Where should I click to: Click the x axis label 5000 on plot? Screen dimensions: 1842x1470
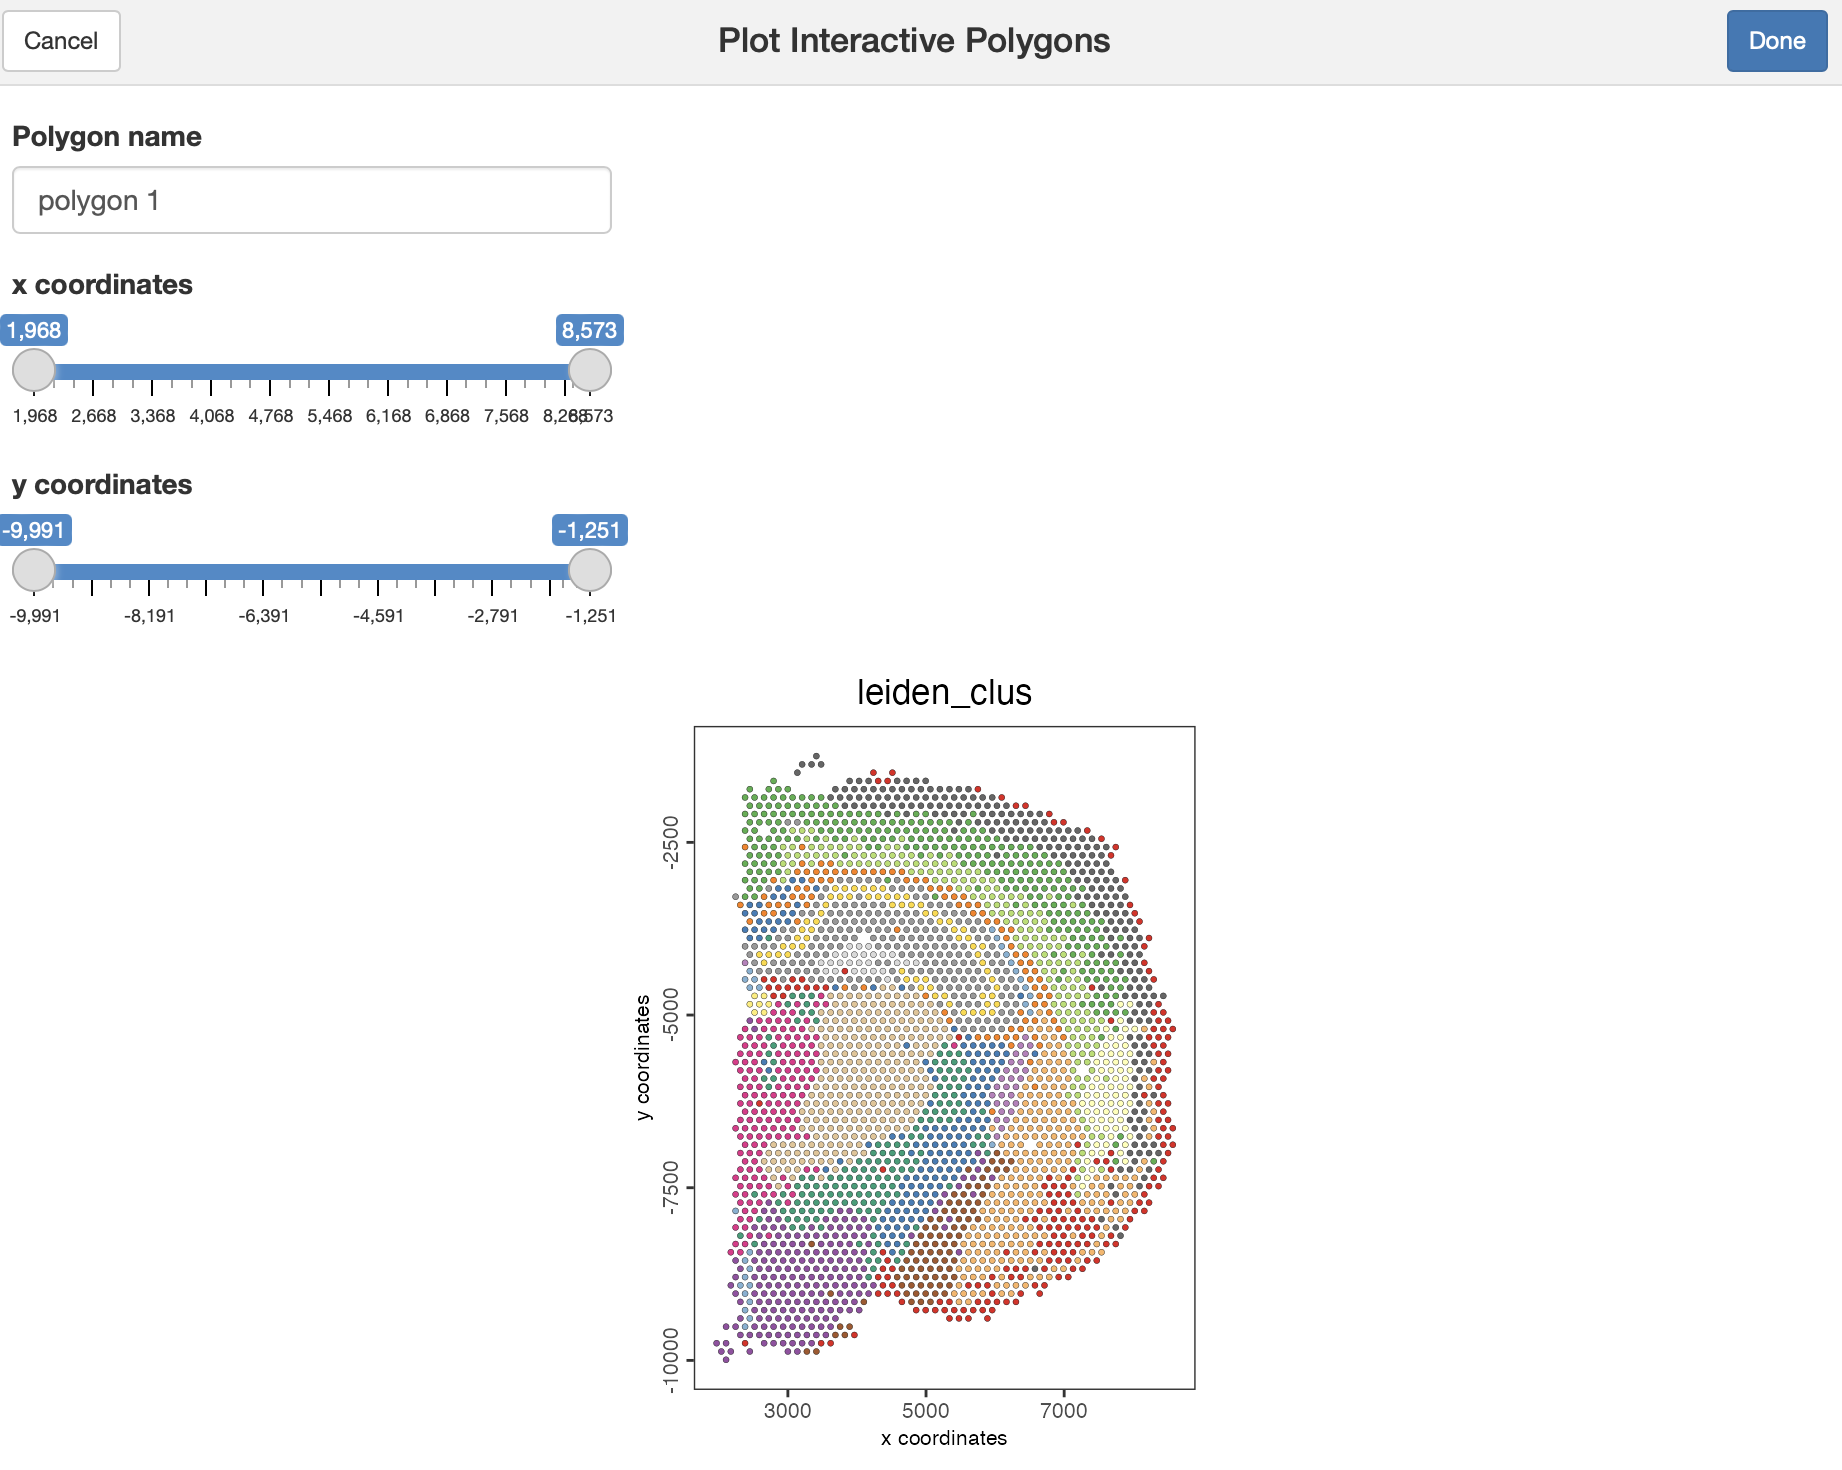[x=926, y=1411]
